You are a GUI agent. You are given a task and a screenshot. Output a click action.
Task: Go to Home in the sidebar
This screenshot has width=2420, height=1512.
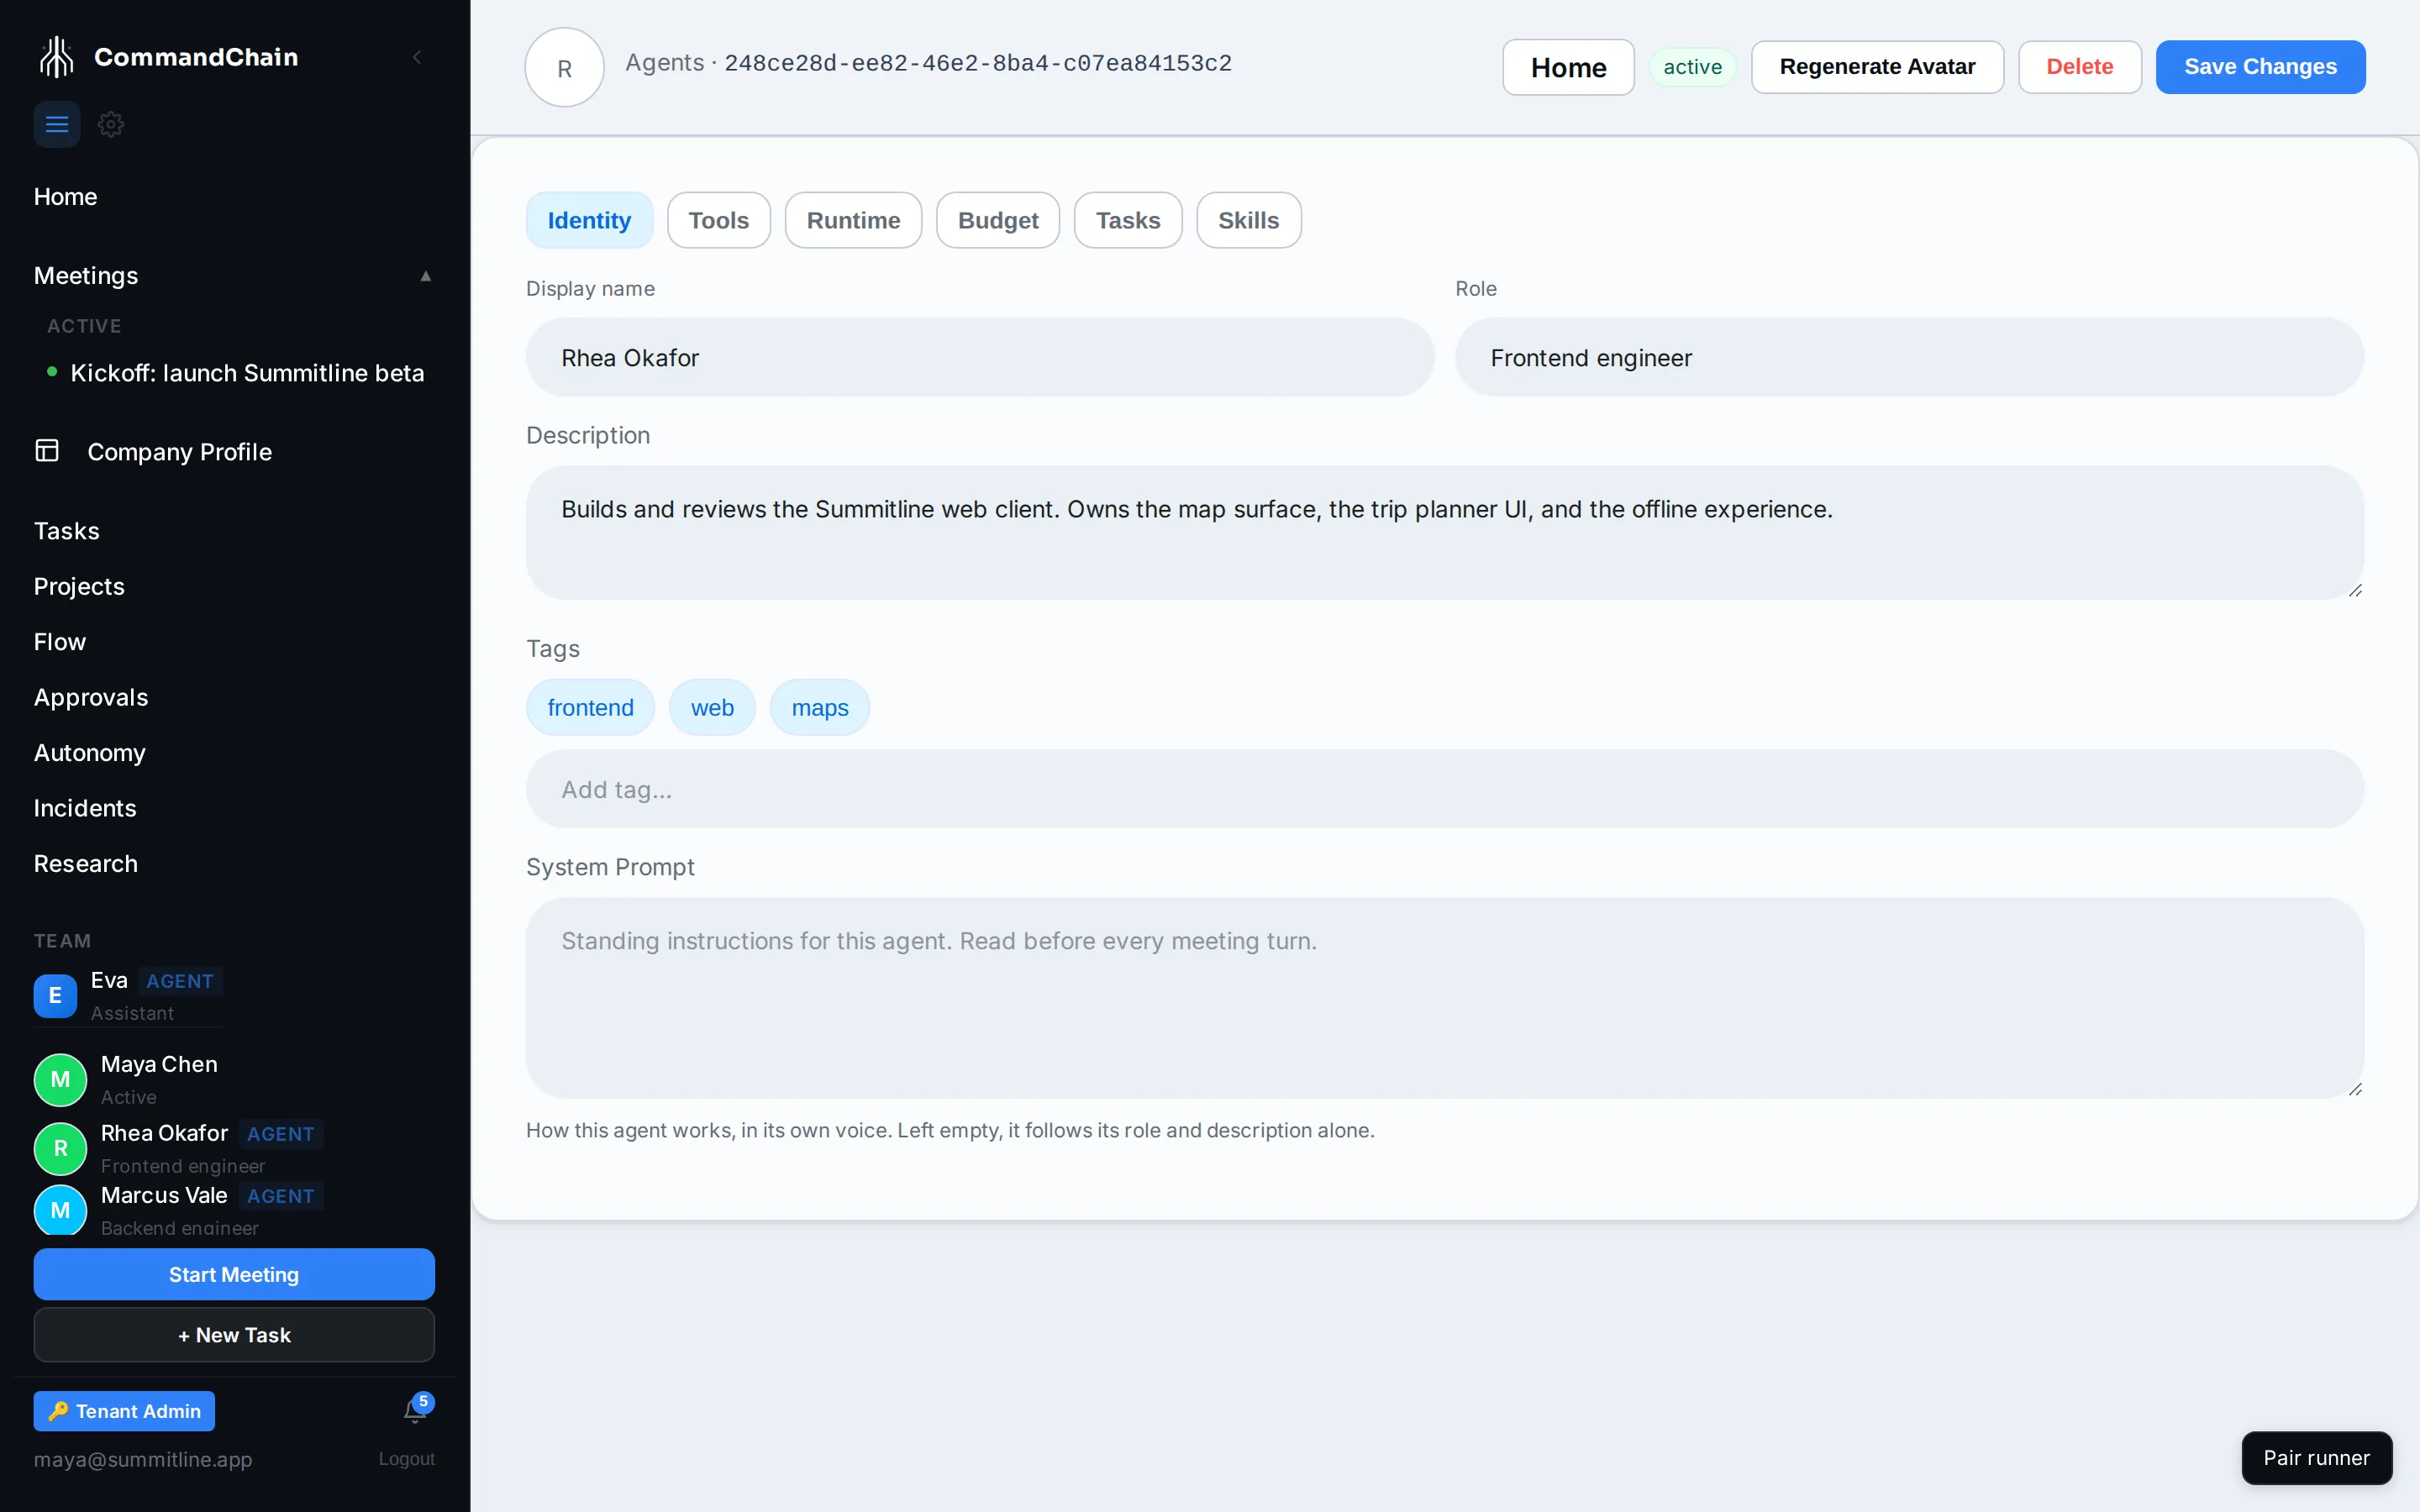(x=65, y=196)
